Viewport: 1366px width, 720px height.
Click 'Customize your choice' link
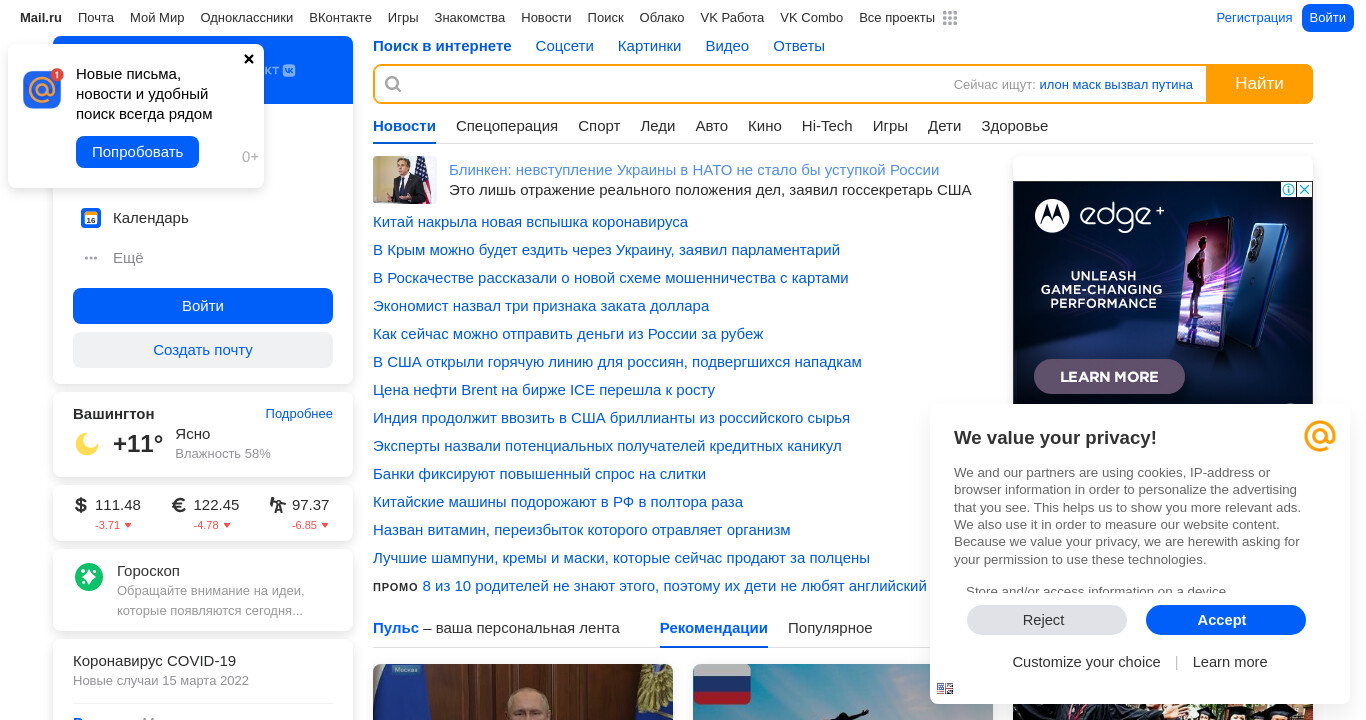[x=1086, y=662]
